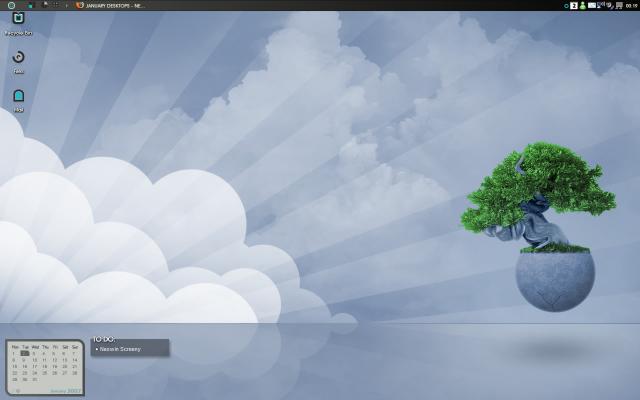Select the highlighted date 2 in calendar
The width and height of the screenshot is (640, 400).
[25, 353]
